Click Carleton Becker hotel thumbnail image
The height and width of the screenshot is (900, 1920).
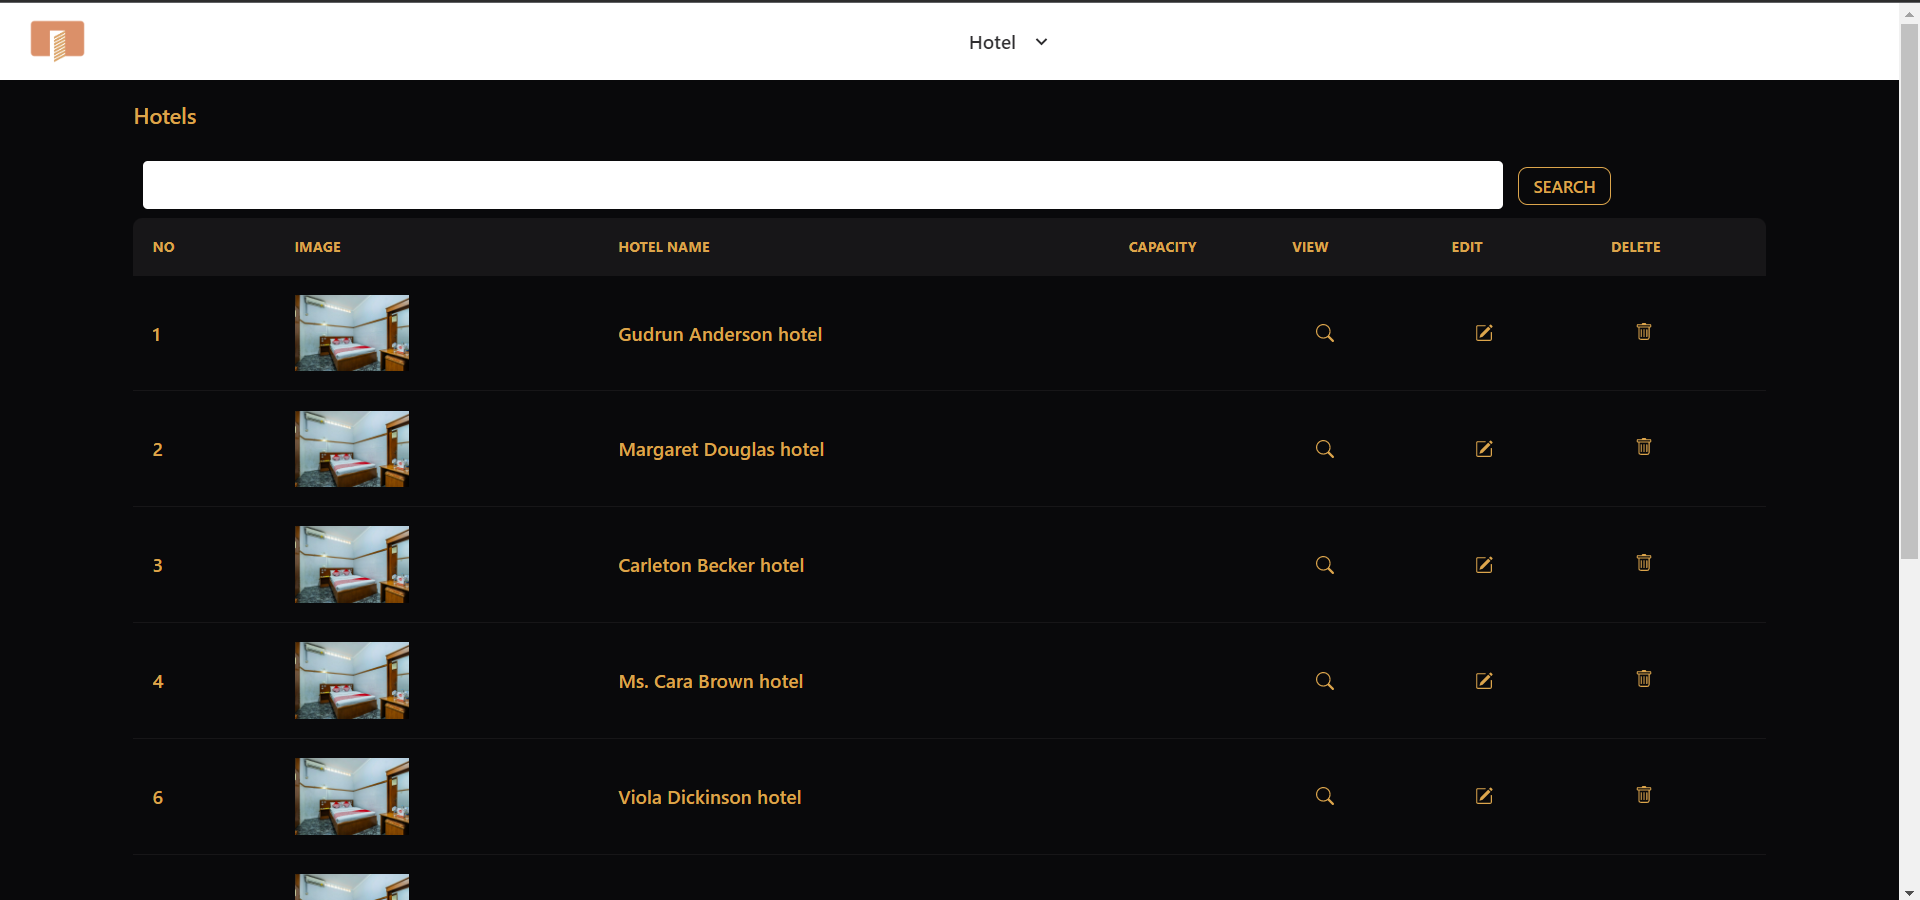tap(352, 565)
